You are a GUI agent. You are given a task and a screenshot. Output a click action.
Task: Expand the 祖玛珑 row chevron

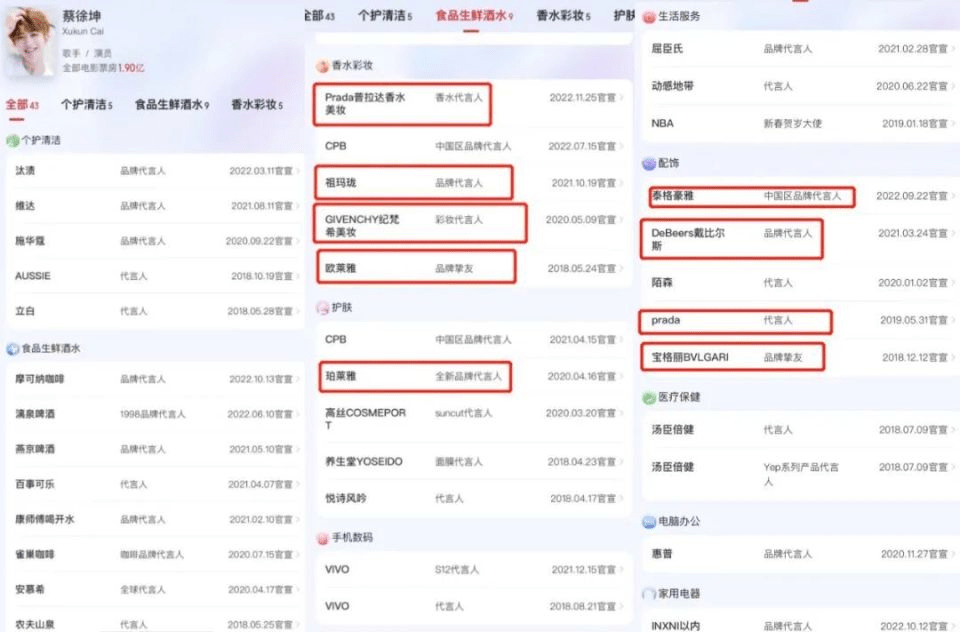[621, 182]
